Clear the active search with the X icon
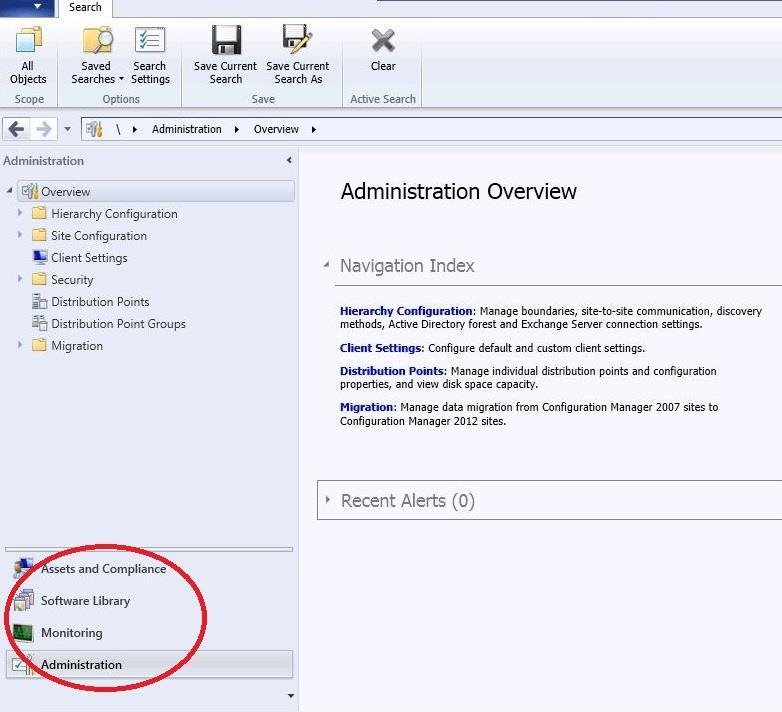 383,40
